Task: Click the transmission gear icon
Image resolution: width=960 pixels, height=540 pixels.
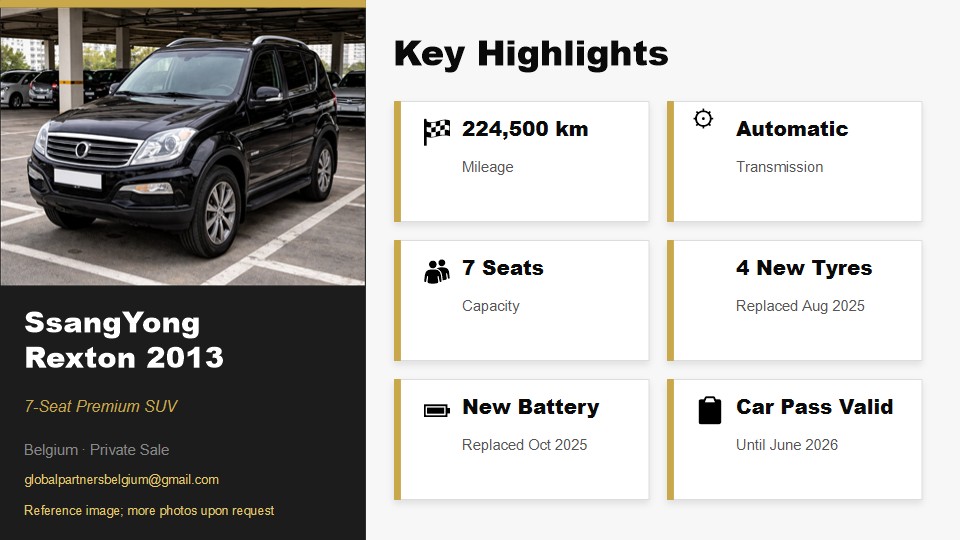Action: pyautogui.click(x=703, y=119)
